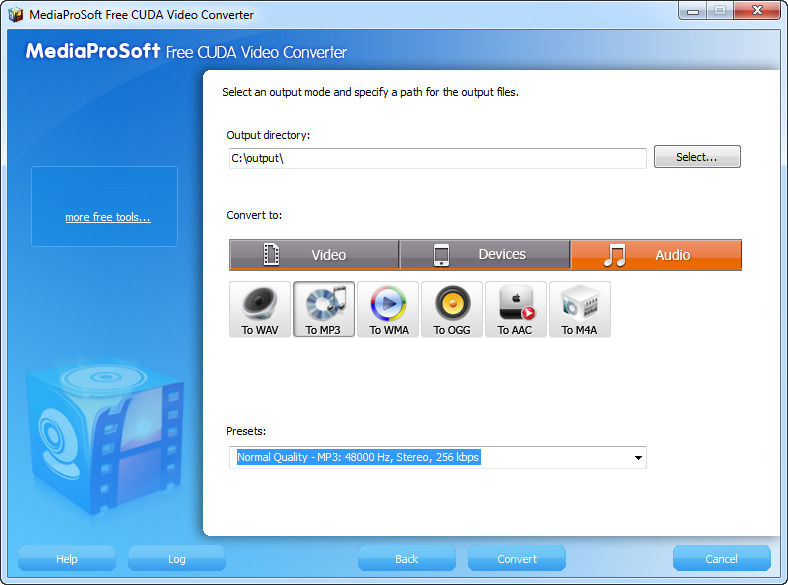Start conversion with Convert button

tap(517, 559)
